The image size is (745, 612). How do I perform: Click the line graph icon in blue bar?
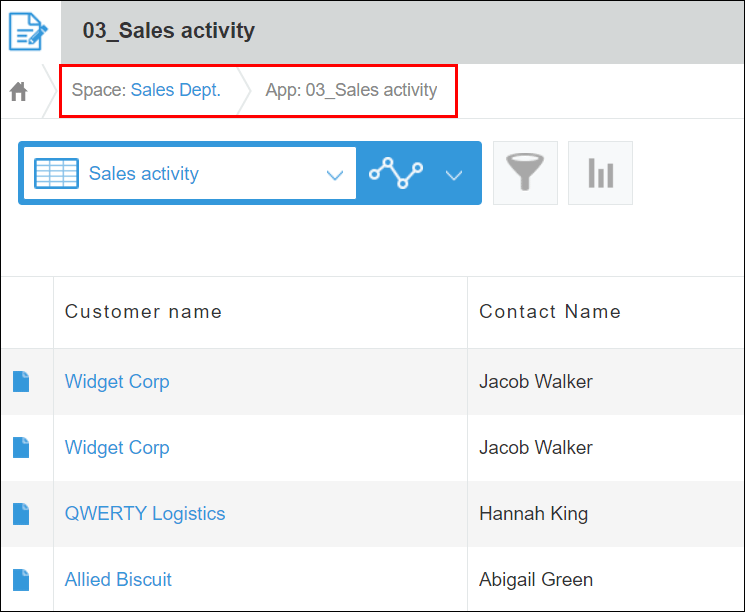click(395, 173)
